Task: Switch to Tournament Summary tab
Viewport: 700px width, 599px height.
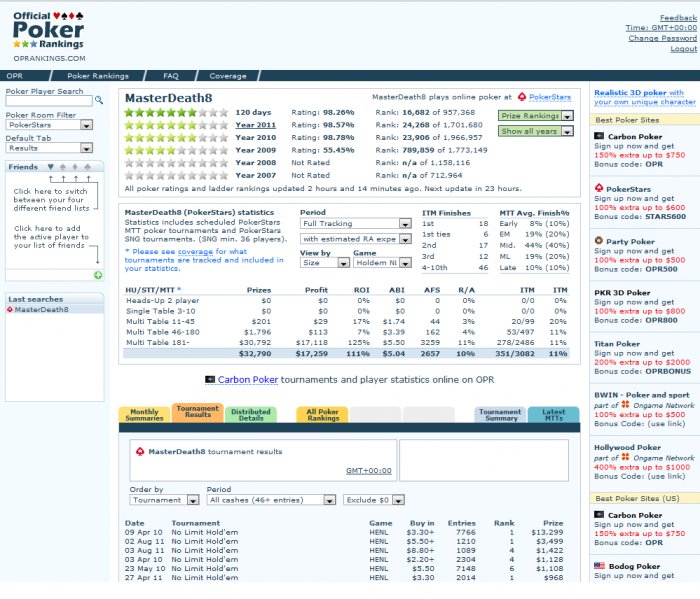Action: coord(500,415)
